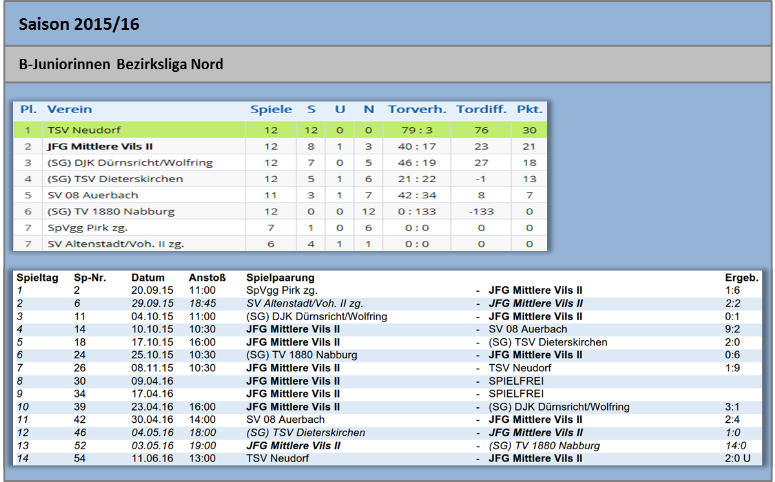Click the 'Anstoß' header in fixtures

coord(207,278)
